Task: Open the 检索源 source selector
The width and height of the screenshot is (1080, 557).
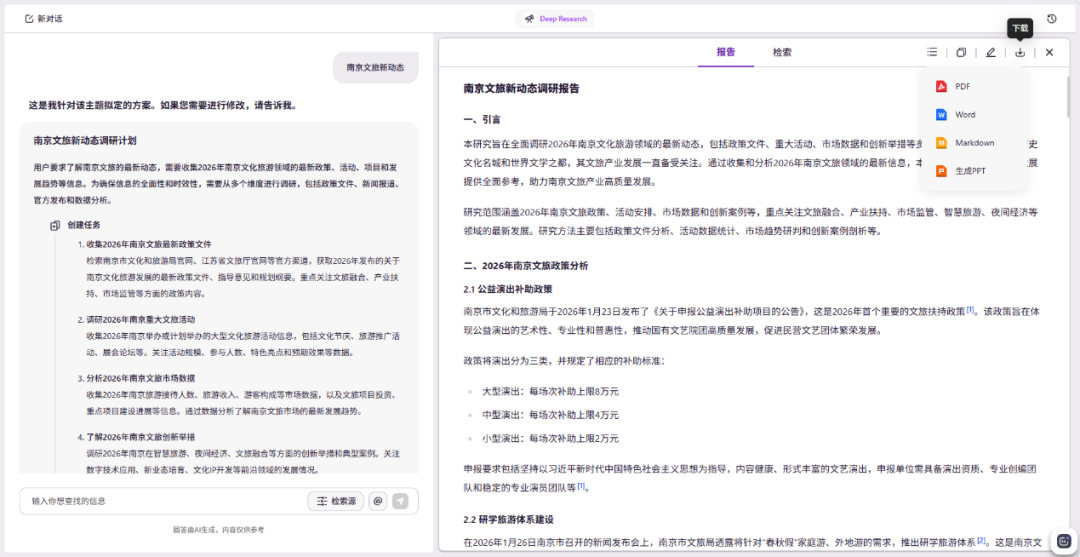Action: [335, 501]
